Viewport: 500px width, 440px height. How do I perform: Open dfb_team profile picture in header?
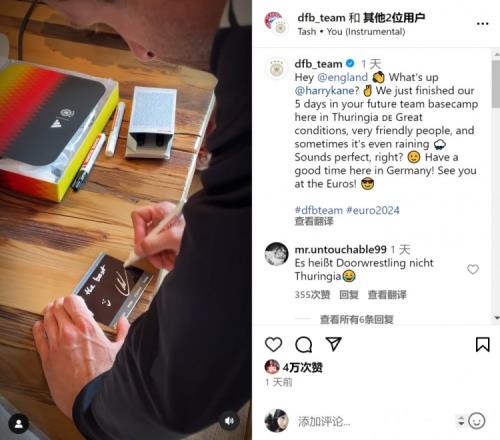pos(276,24)
